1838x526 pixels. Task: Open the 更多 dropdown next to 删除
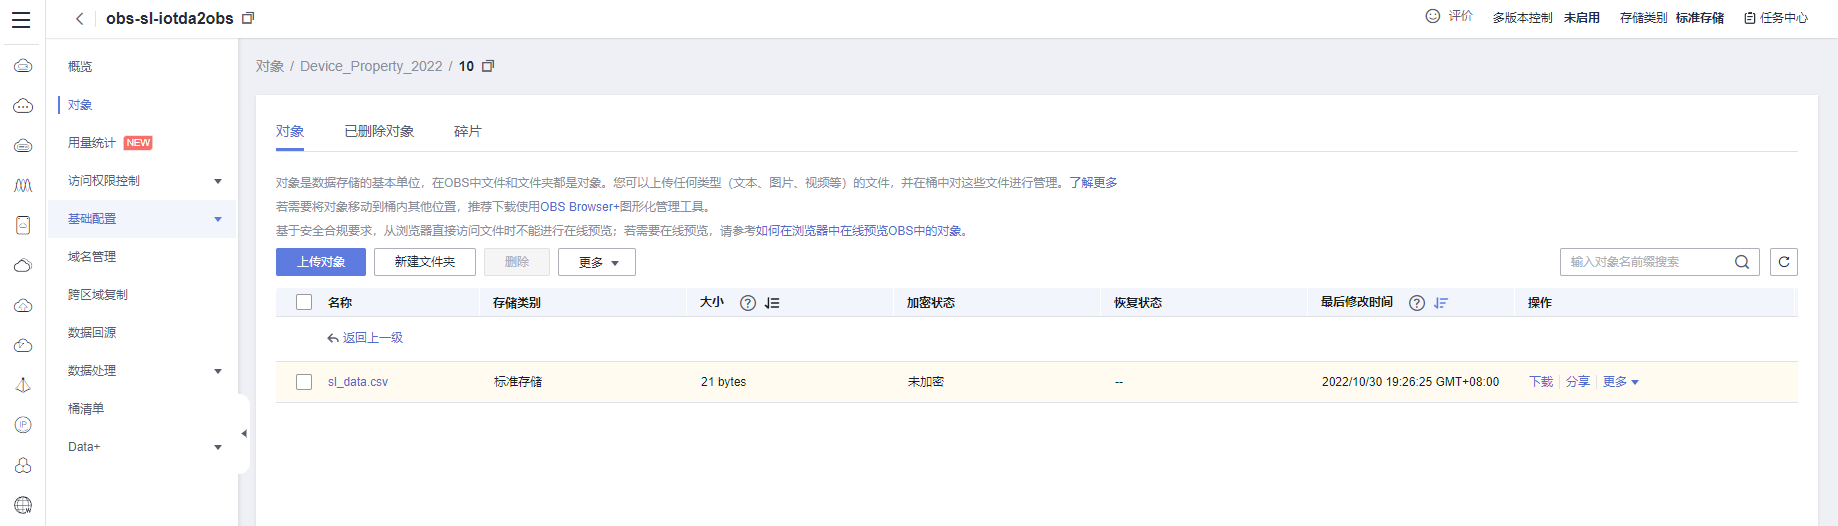click(597, 262)
